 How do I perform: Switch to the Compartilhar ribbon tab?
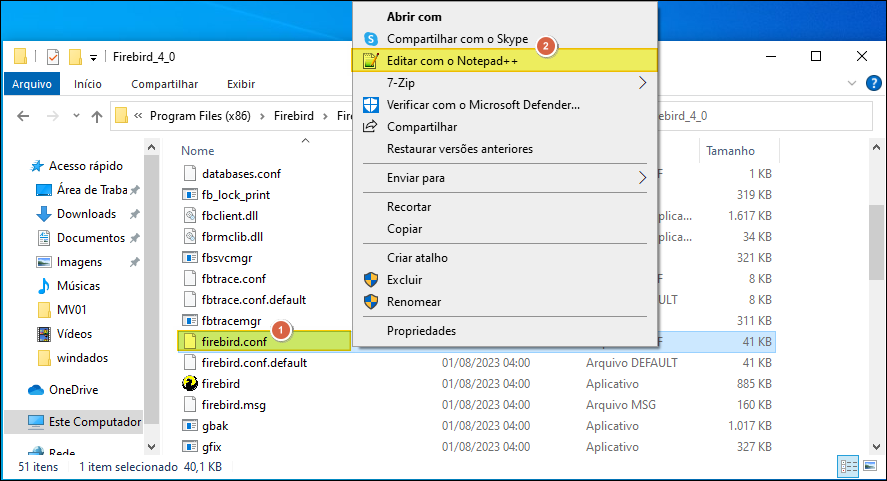[x=165, y=84]
